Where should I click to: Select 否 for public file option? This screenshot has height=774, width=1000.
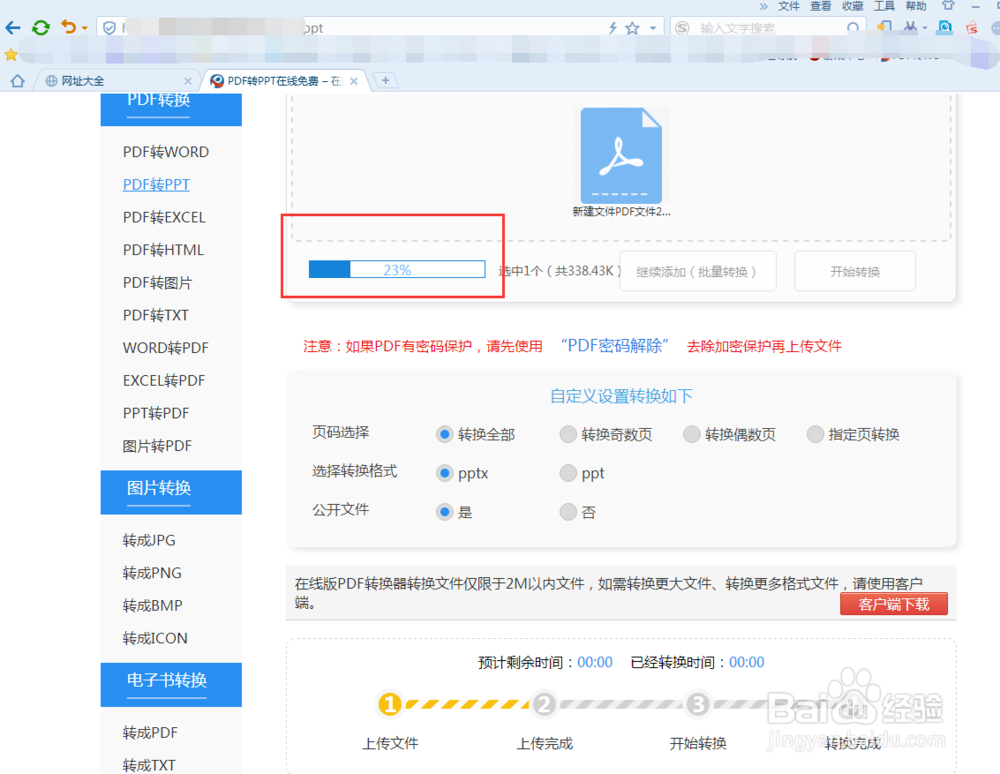[x=568, y=511]
